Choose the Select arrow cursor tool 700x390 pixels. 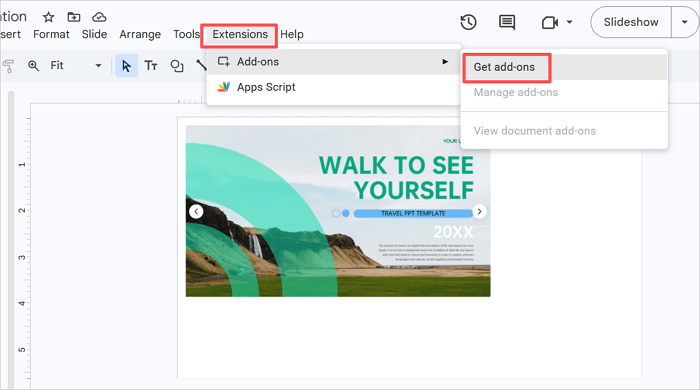126,66
